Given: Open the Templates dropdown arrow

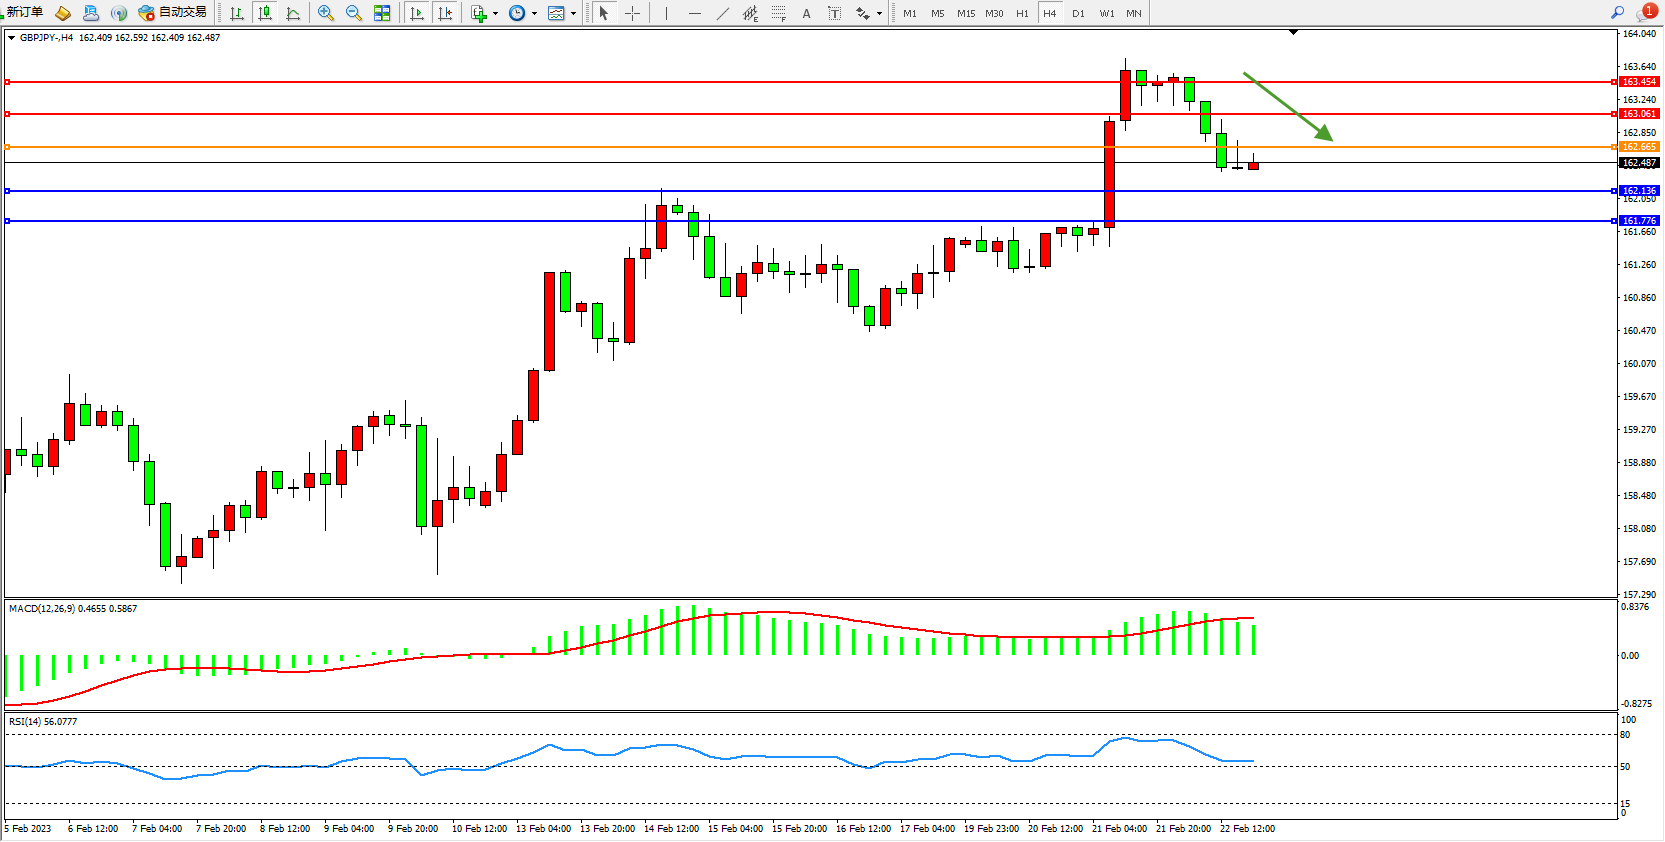Looking at the screenshot, I should click(573, 14).
